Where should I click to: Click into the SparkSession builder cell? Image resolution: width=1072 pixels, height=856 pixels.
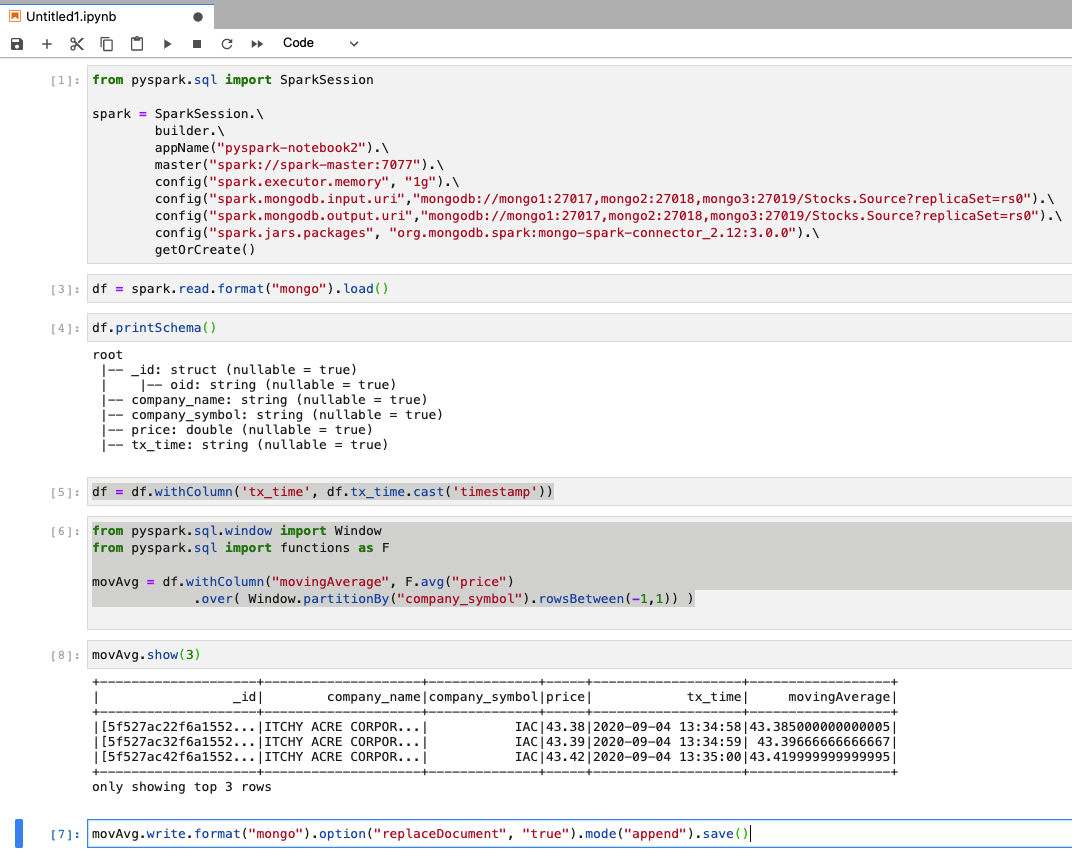click(578, 165)
